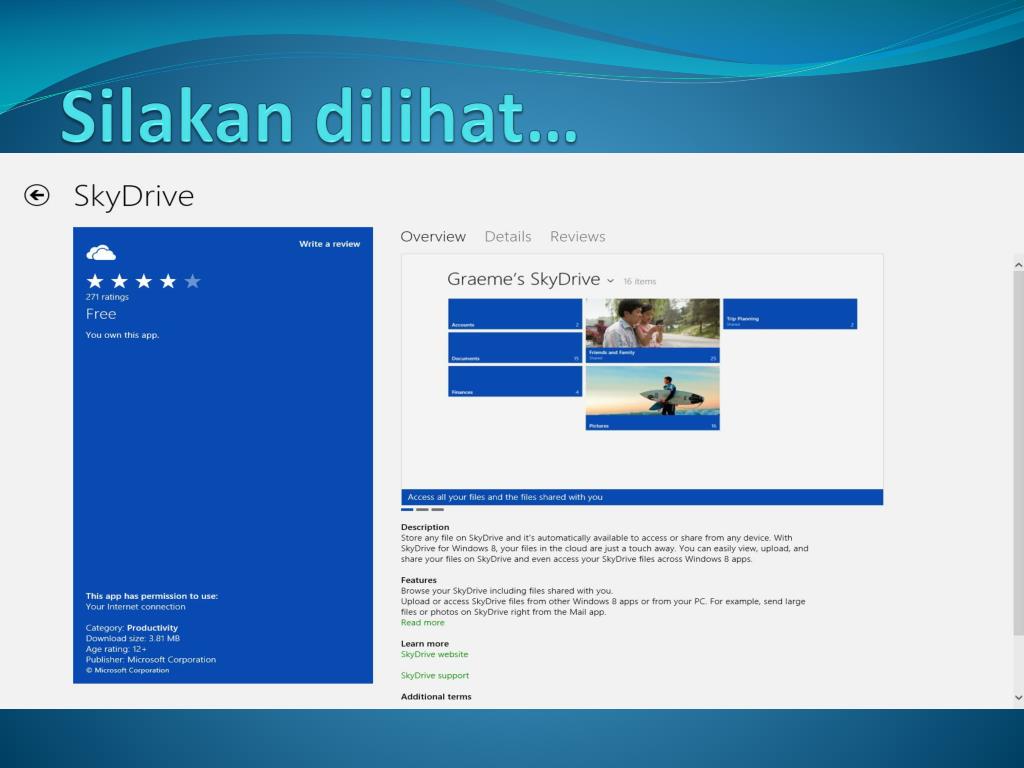This screenshot has height=768, width=1024.
Task: Switch to the Details tab
Action: [x=507, y=236]
